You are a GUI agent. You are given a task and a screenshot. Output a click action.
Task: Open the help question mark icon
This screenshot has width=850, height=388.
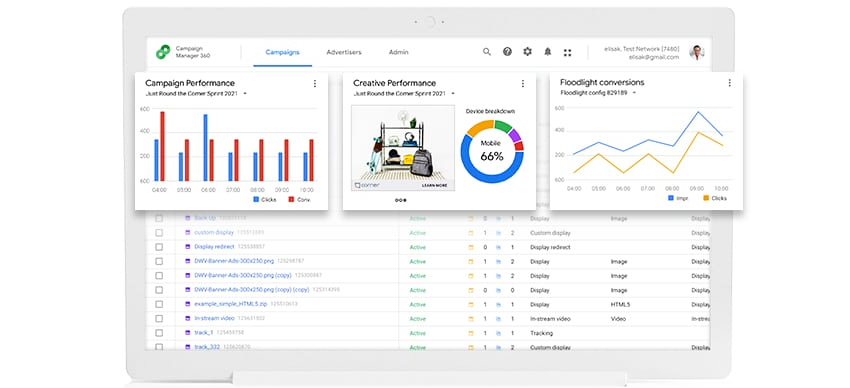pyautogui.click(x=507, y=52)
